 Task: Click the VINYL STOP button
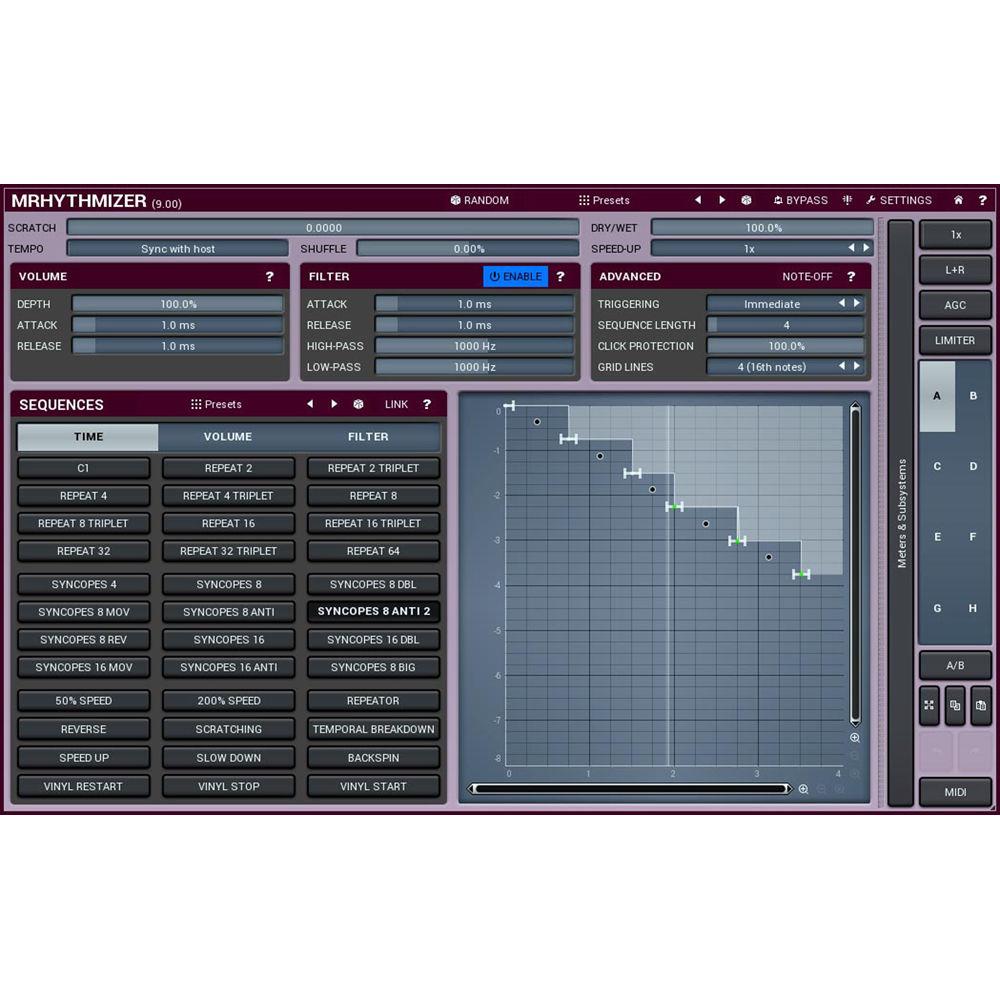[x=228, y=786]
